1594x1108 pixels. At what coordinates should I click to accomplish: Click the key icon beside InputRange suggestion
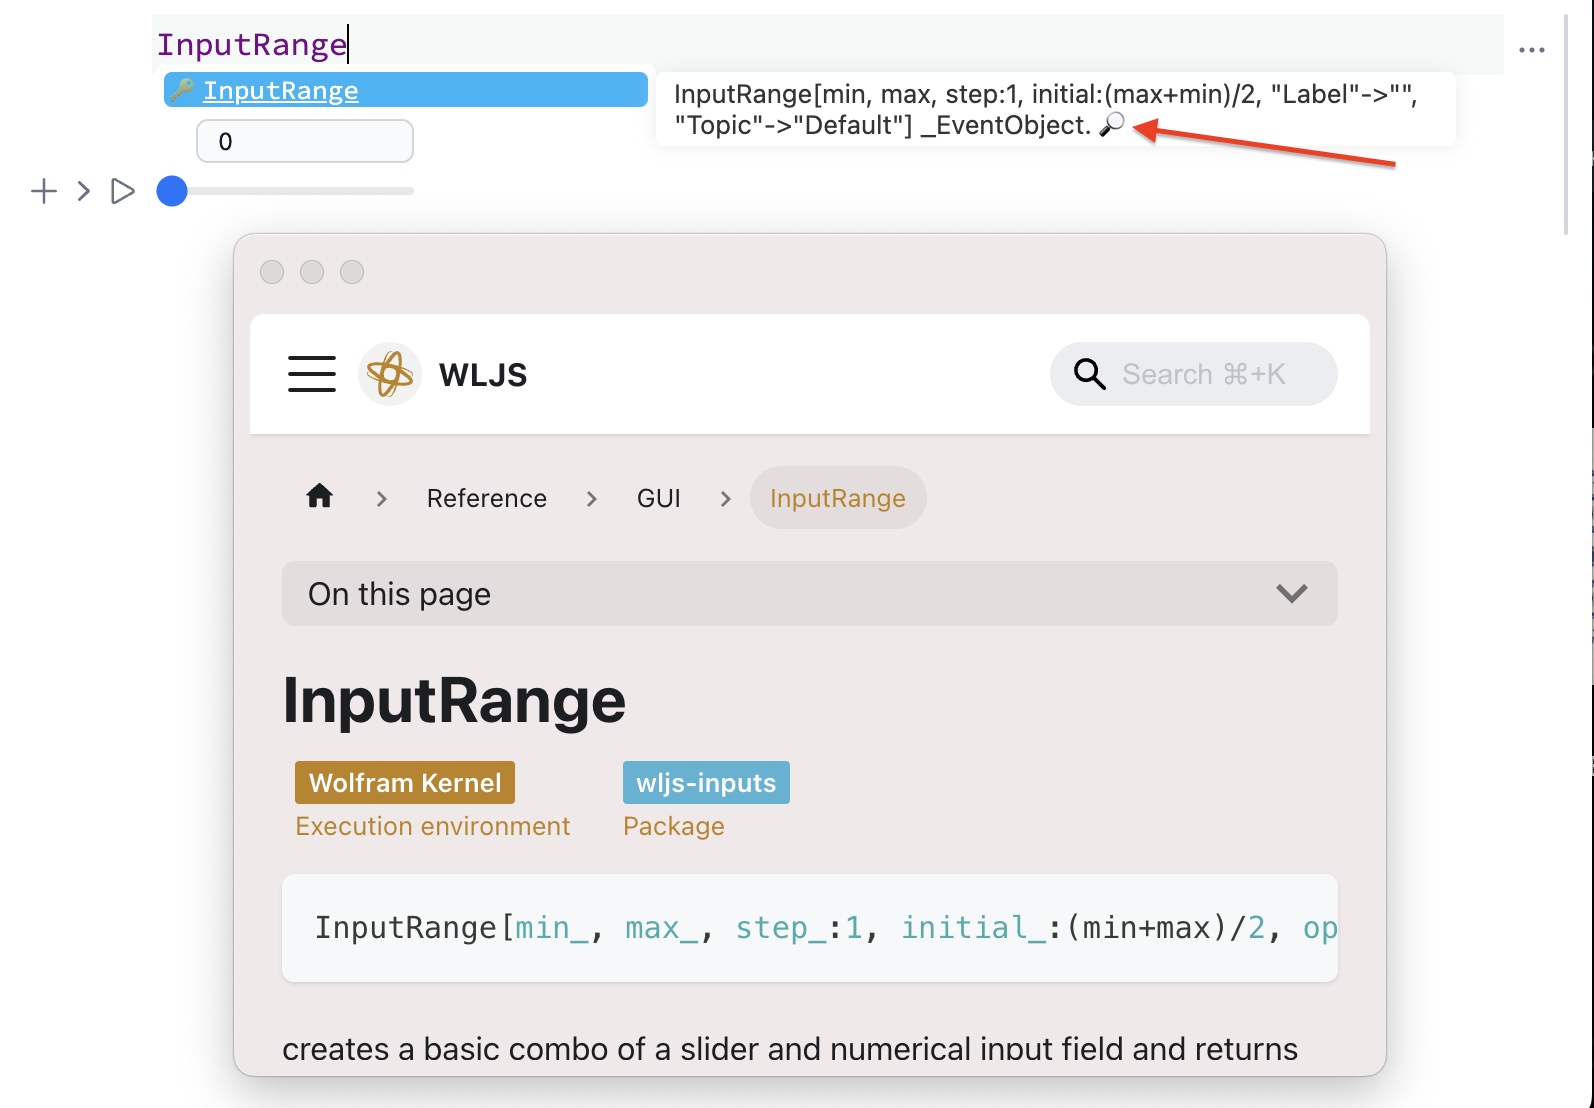click(182, 90)
